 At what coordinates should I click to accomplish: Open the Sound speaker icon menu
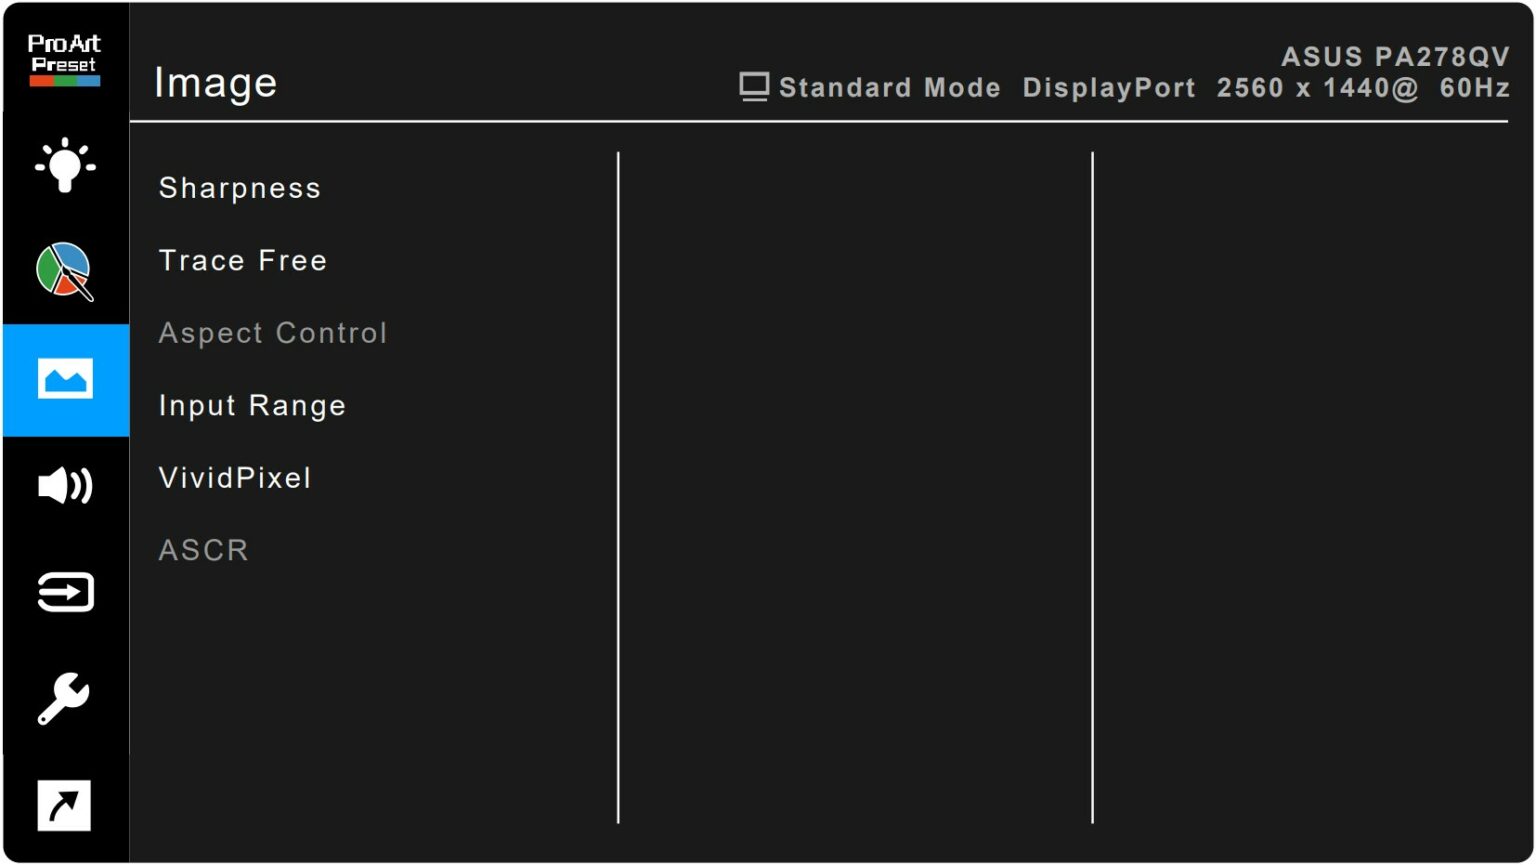(65, 486)
